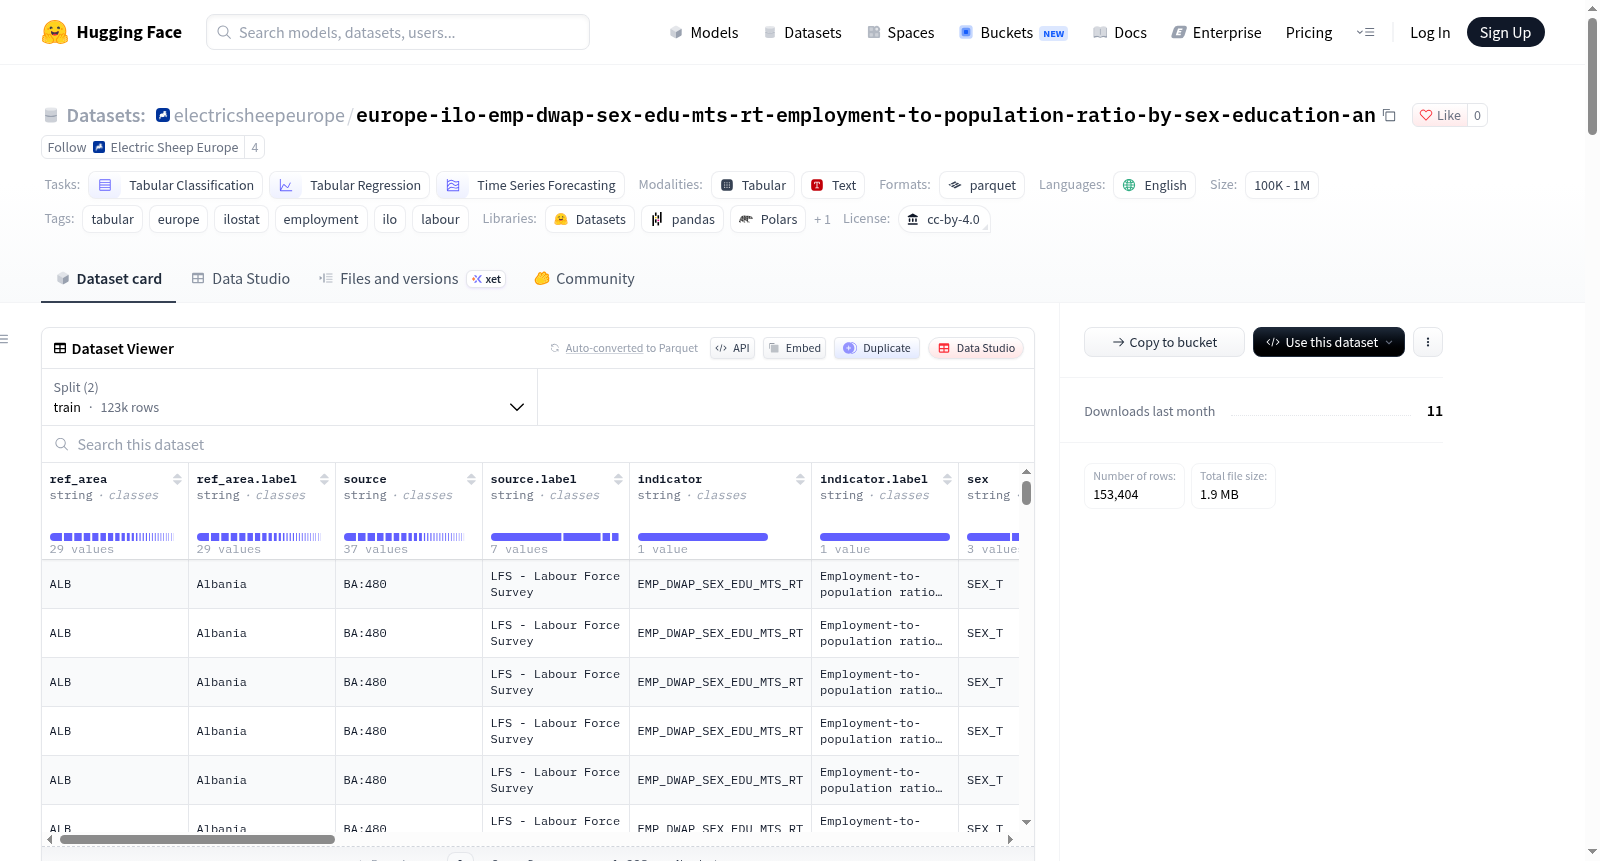Viewport: 1600px width, 861px height.
Task: Switch to the Data Studio tab
Action: point(241,279)
